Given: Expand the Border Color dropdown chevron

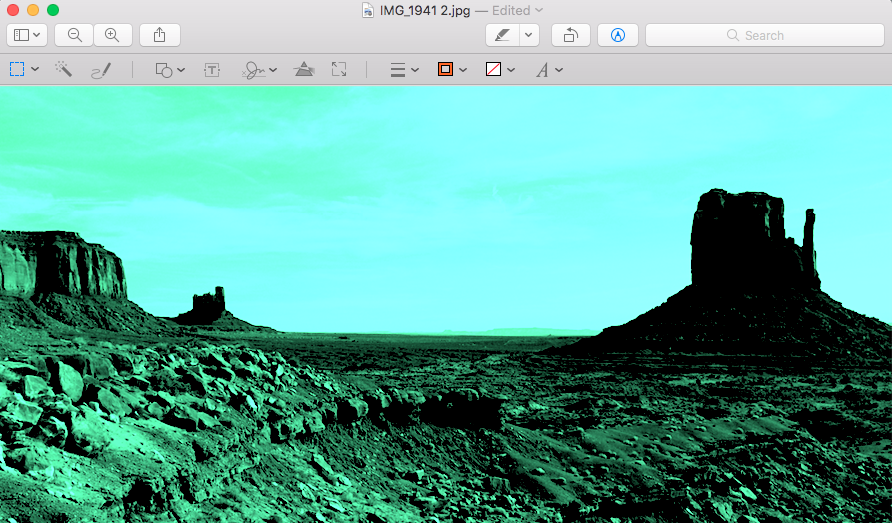Looking at the screenshot, I should [463, 70].
